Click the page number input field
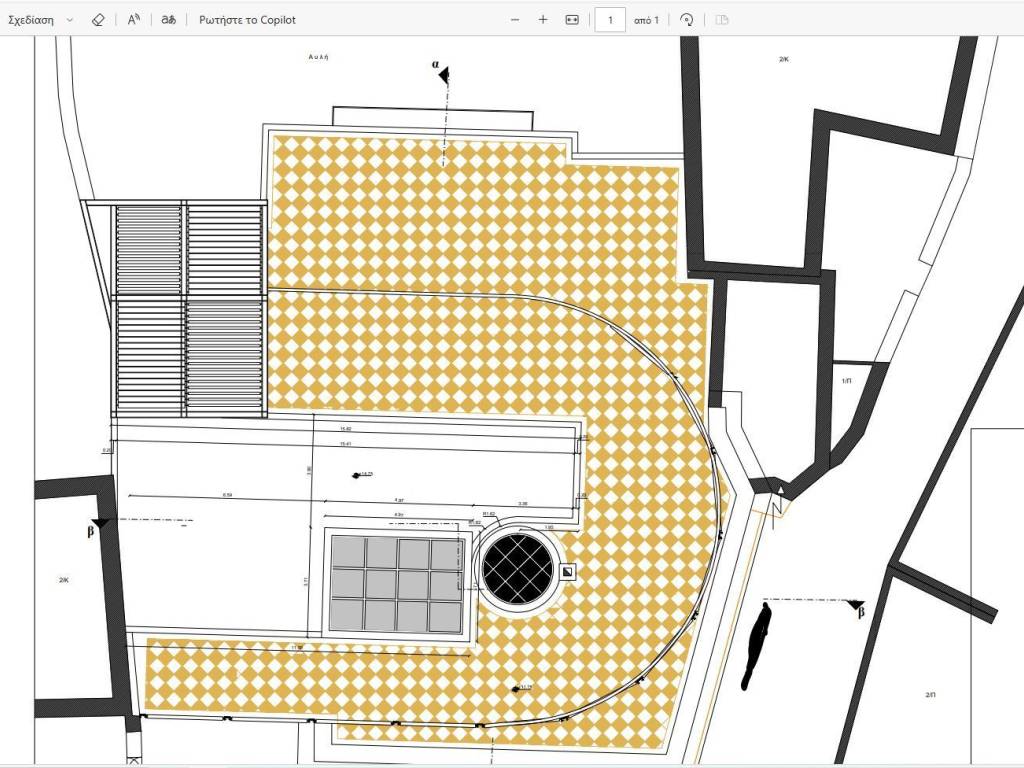1024x768 pixels. click(610, 19)
